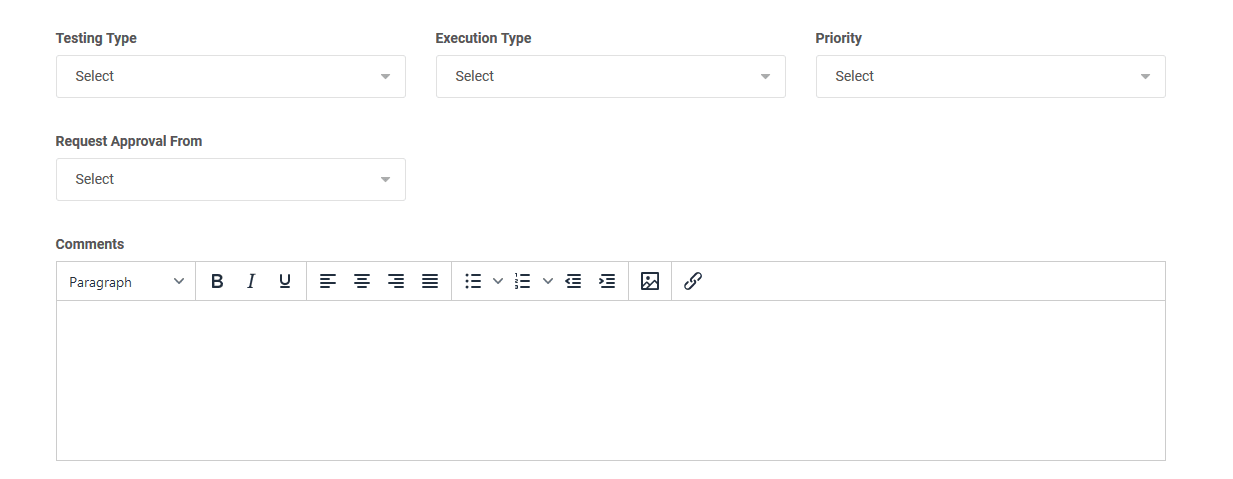Insert link into Comments editor
The image size is (1233, 479).
tap(693, 282)
